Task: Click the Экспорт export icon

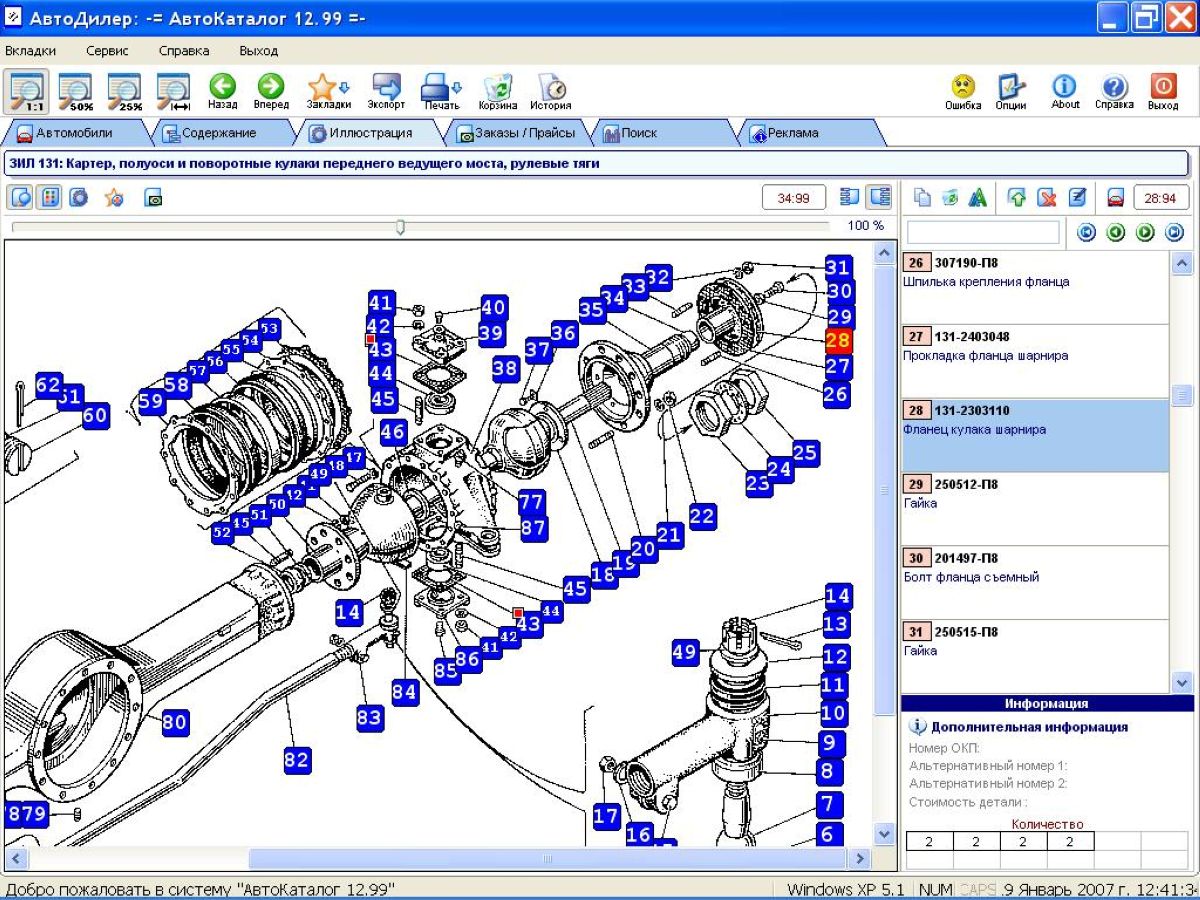Action: pyautogui.click(x=386, y=91)
